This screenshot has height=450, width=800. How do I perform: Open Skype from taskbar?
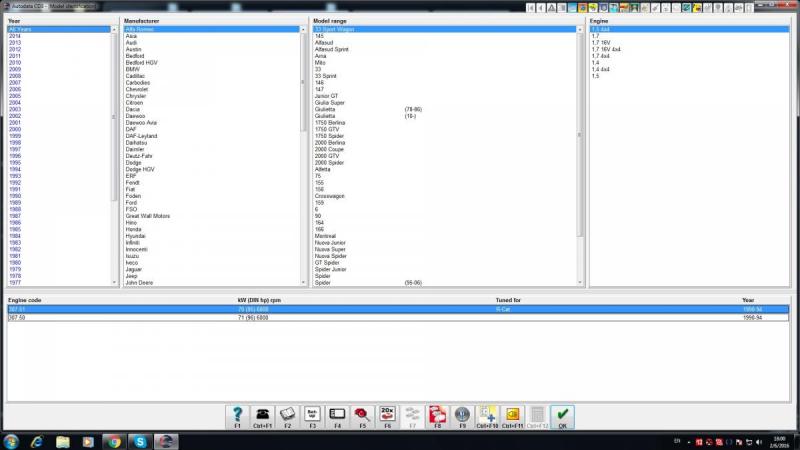pos(140,442)
